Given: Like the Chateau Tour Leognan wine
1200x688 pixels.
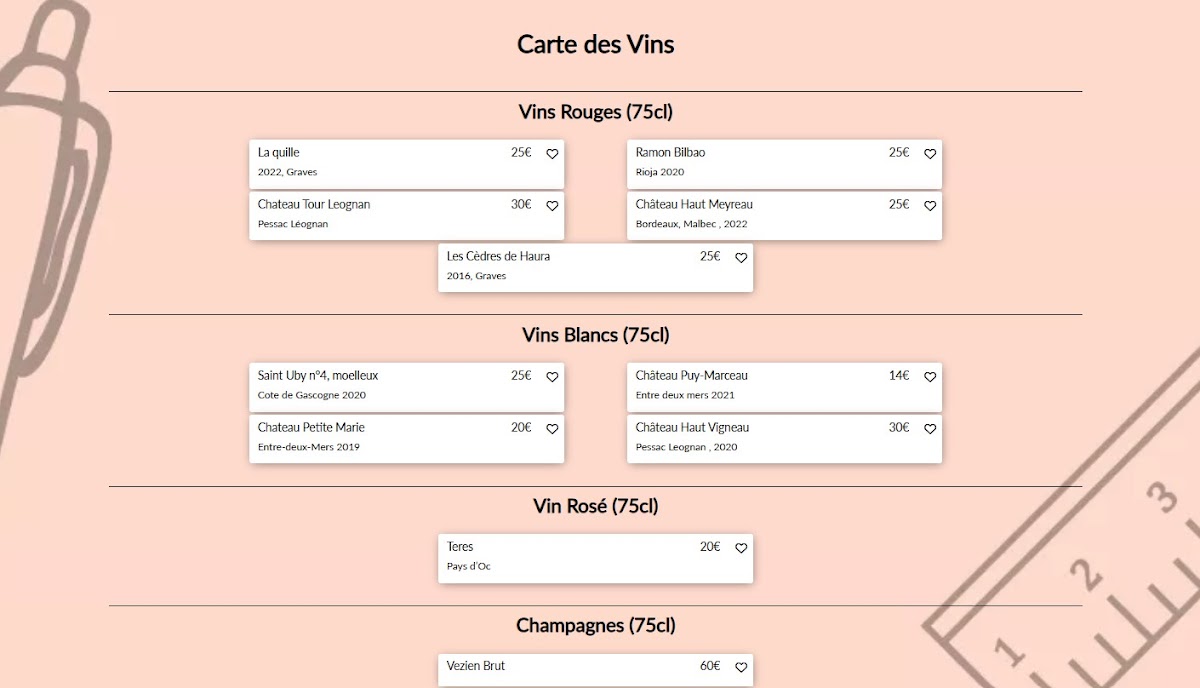Looking at the screenshot, I should pos(552,206).
